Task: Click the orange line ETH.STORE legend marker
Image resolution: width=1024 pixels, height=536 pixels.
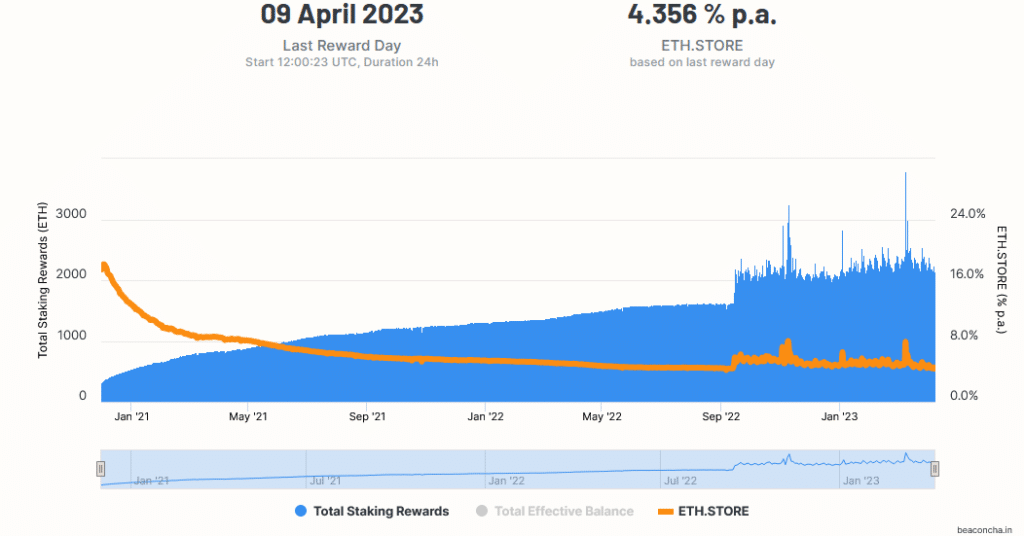Action: click(662, 511)
